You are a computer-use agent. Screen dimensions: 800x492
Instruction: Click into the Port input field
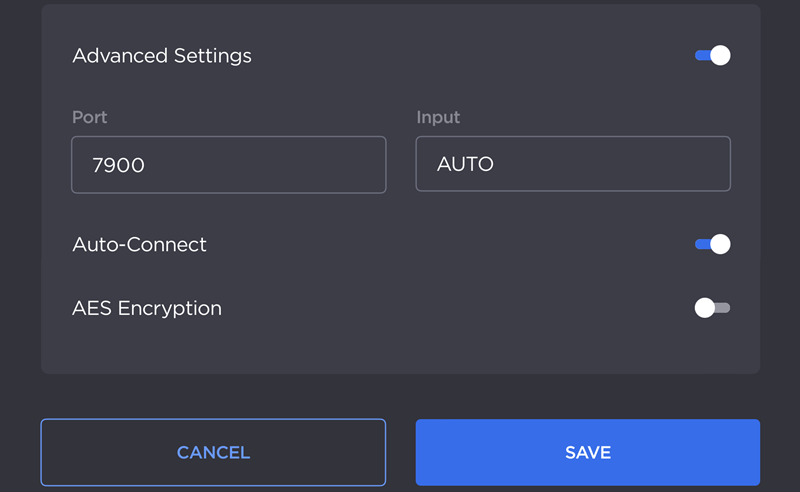[228, 164]
